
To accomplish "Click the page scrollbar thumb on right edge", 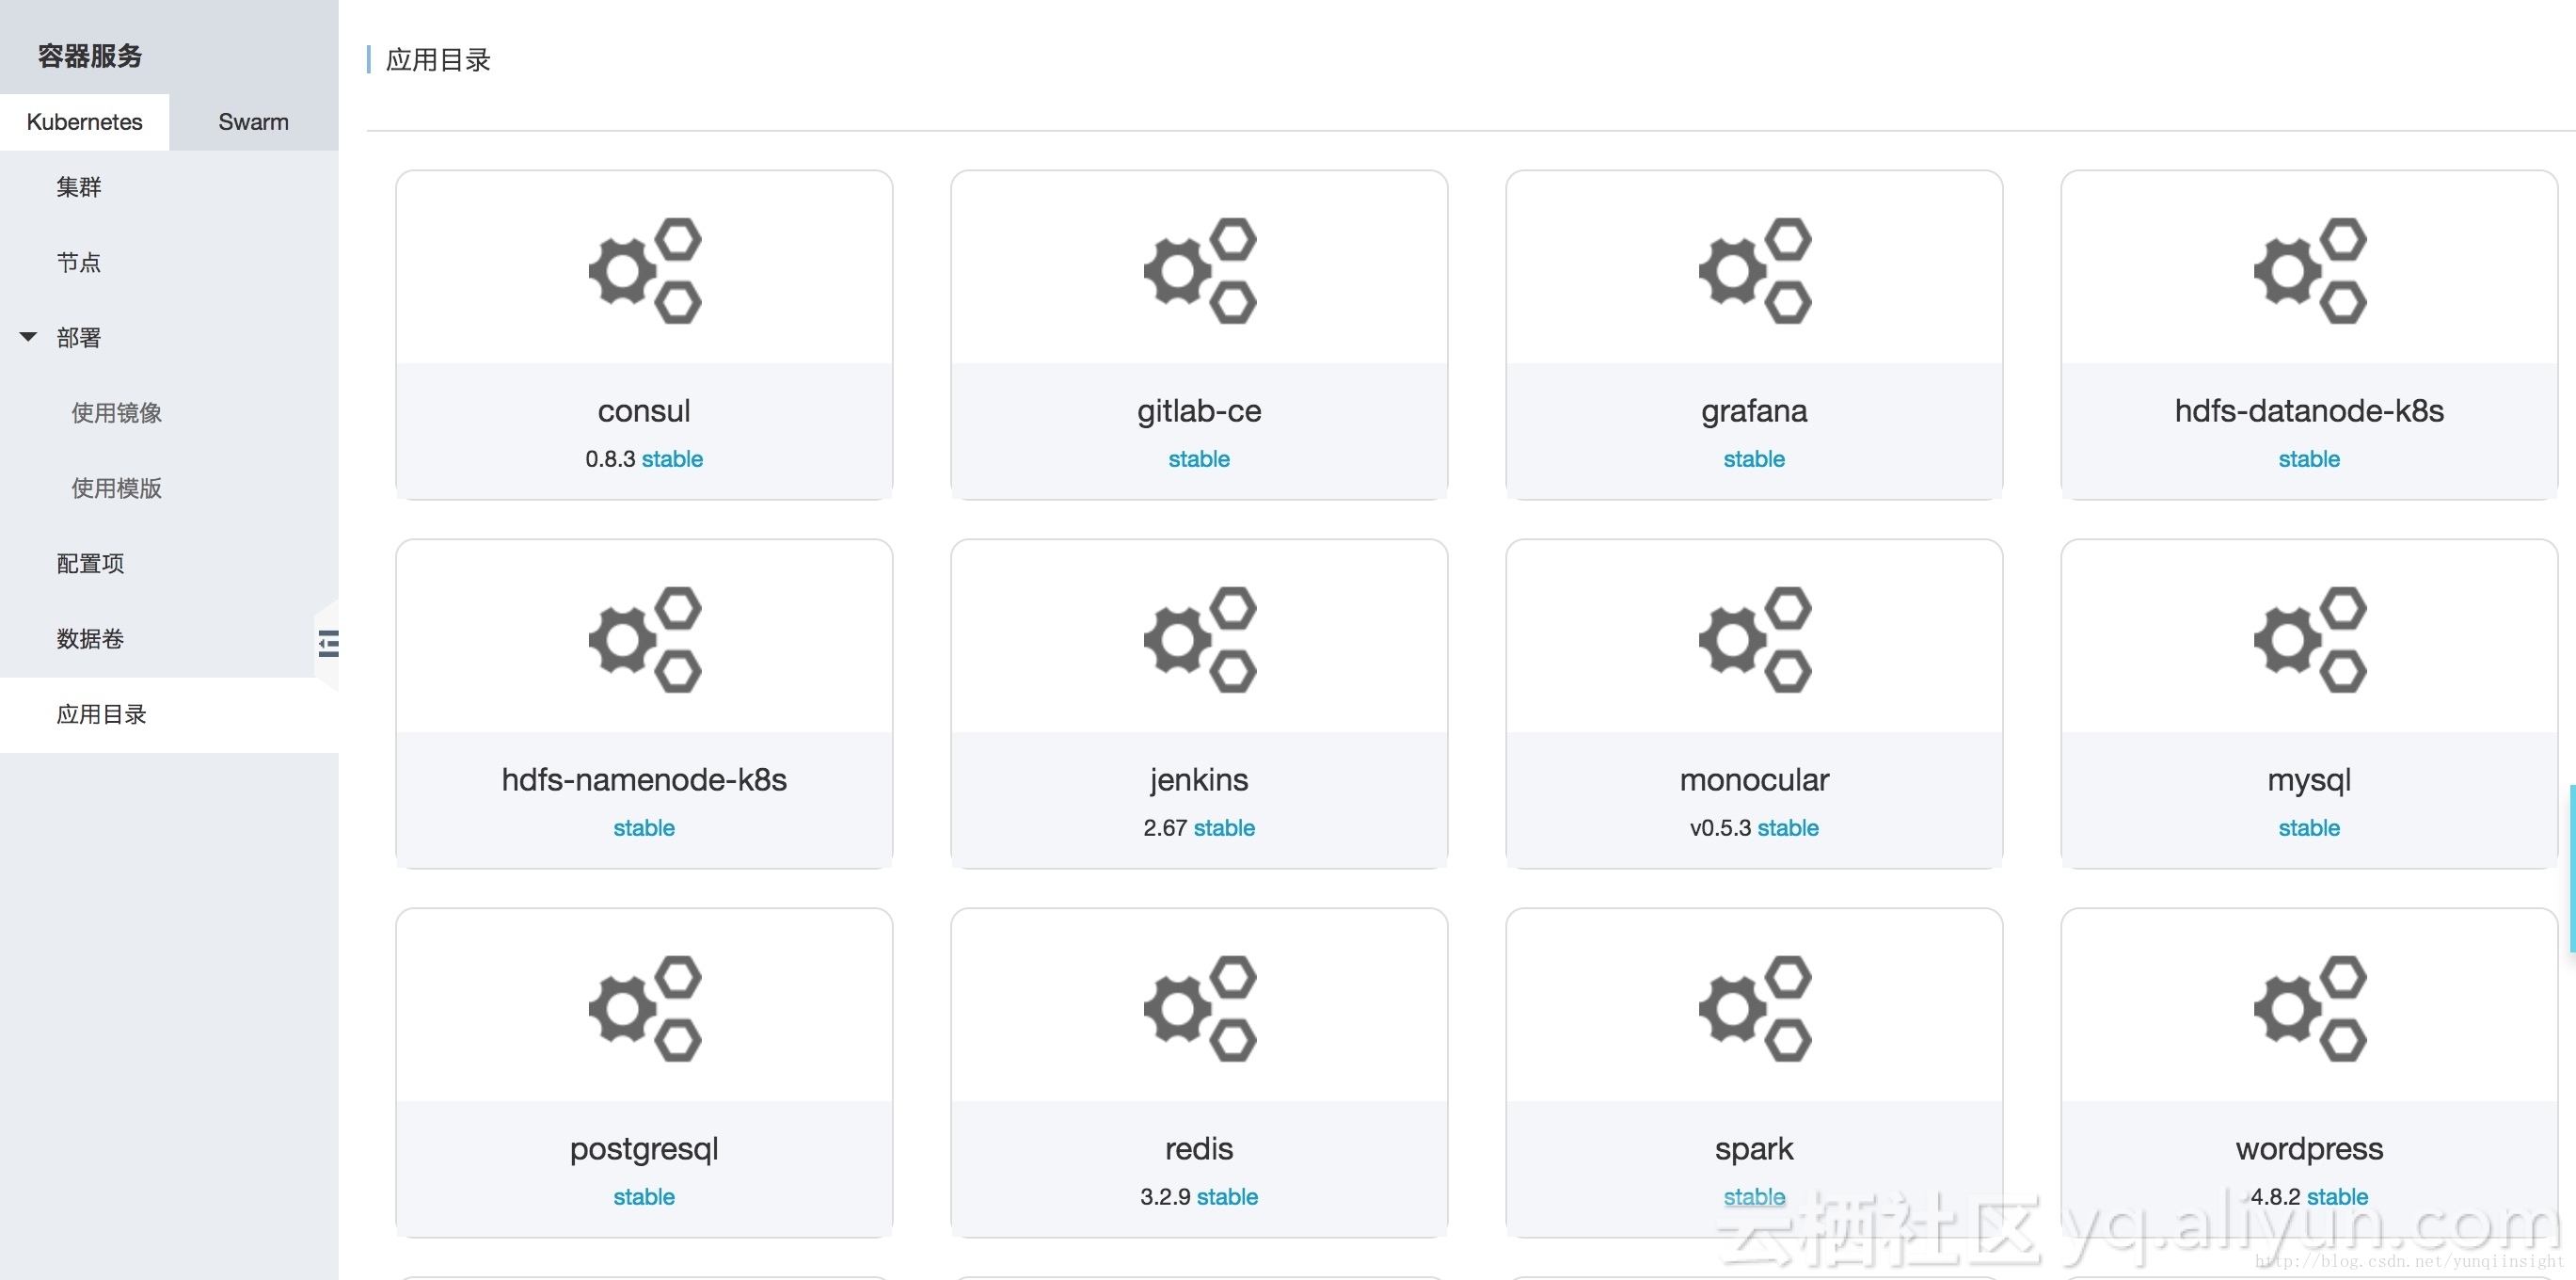I will pos(2572,868).
